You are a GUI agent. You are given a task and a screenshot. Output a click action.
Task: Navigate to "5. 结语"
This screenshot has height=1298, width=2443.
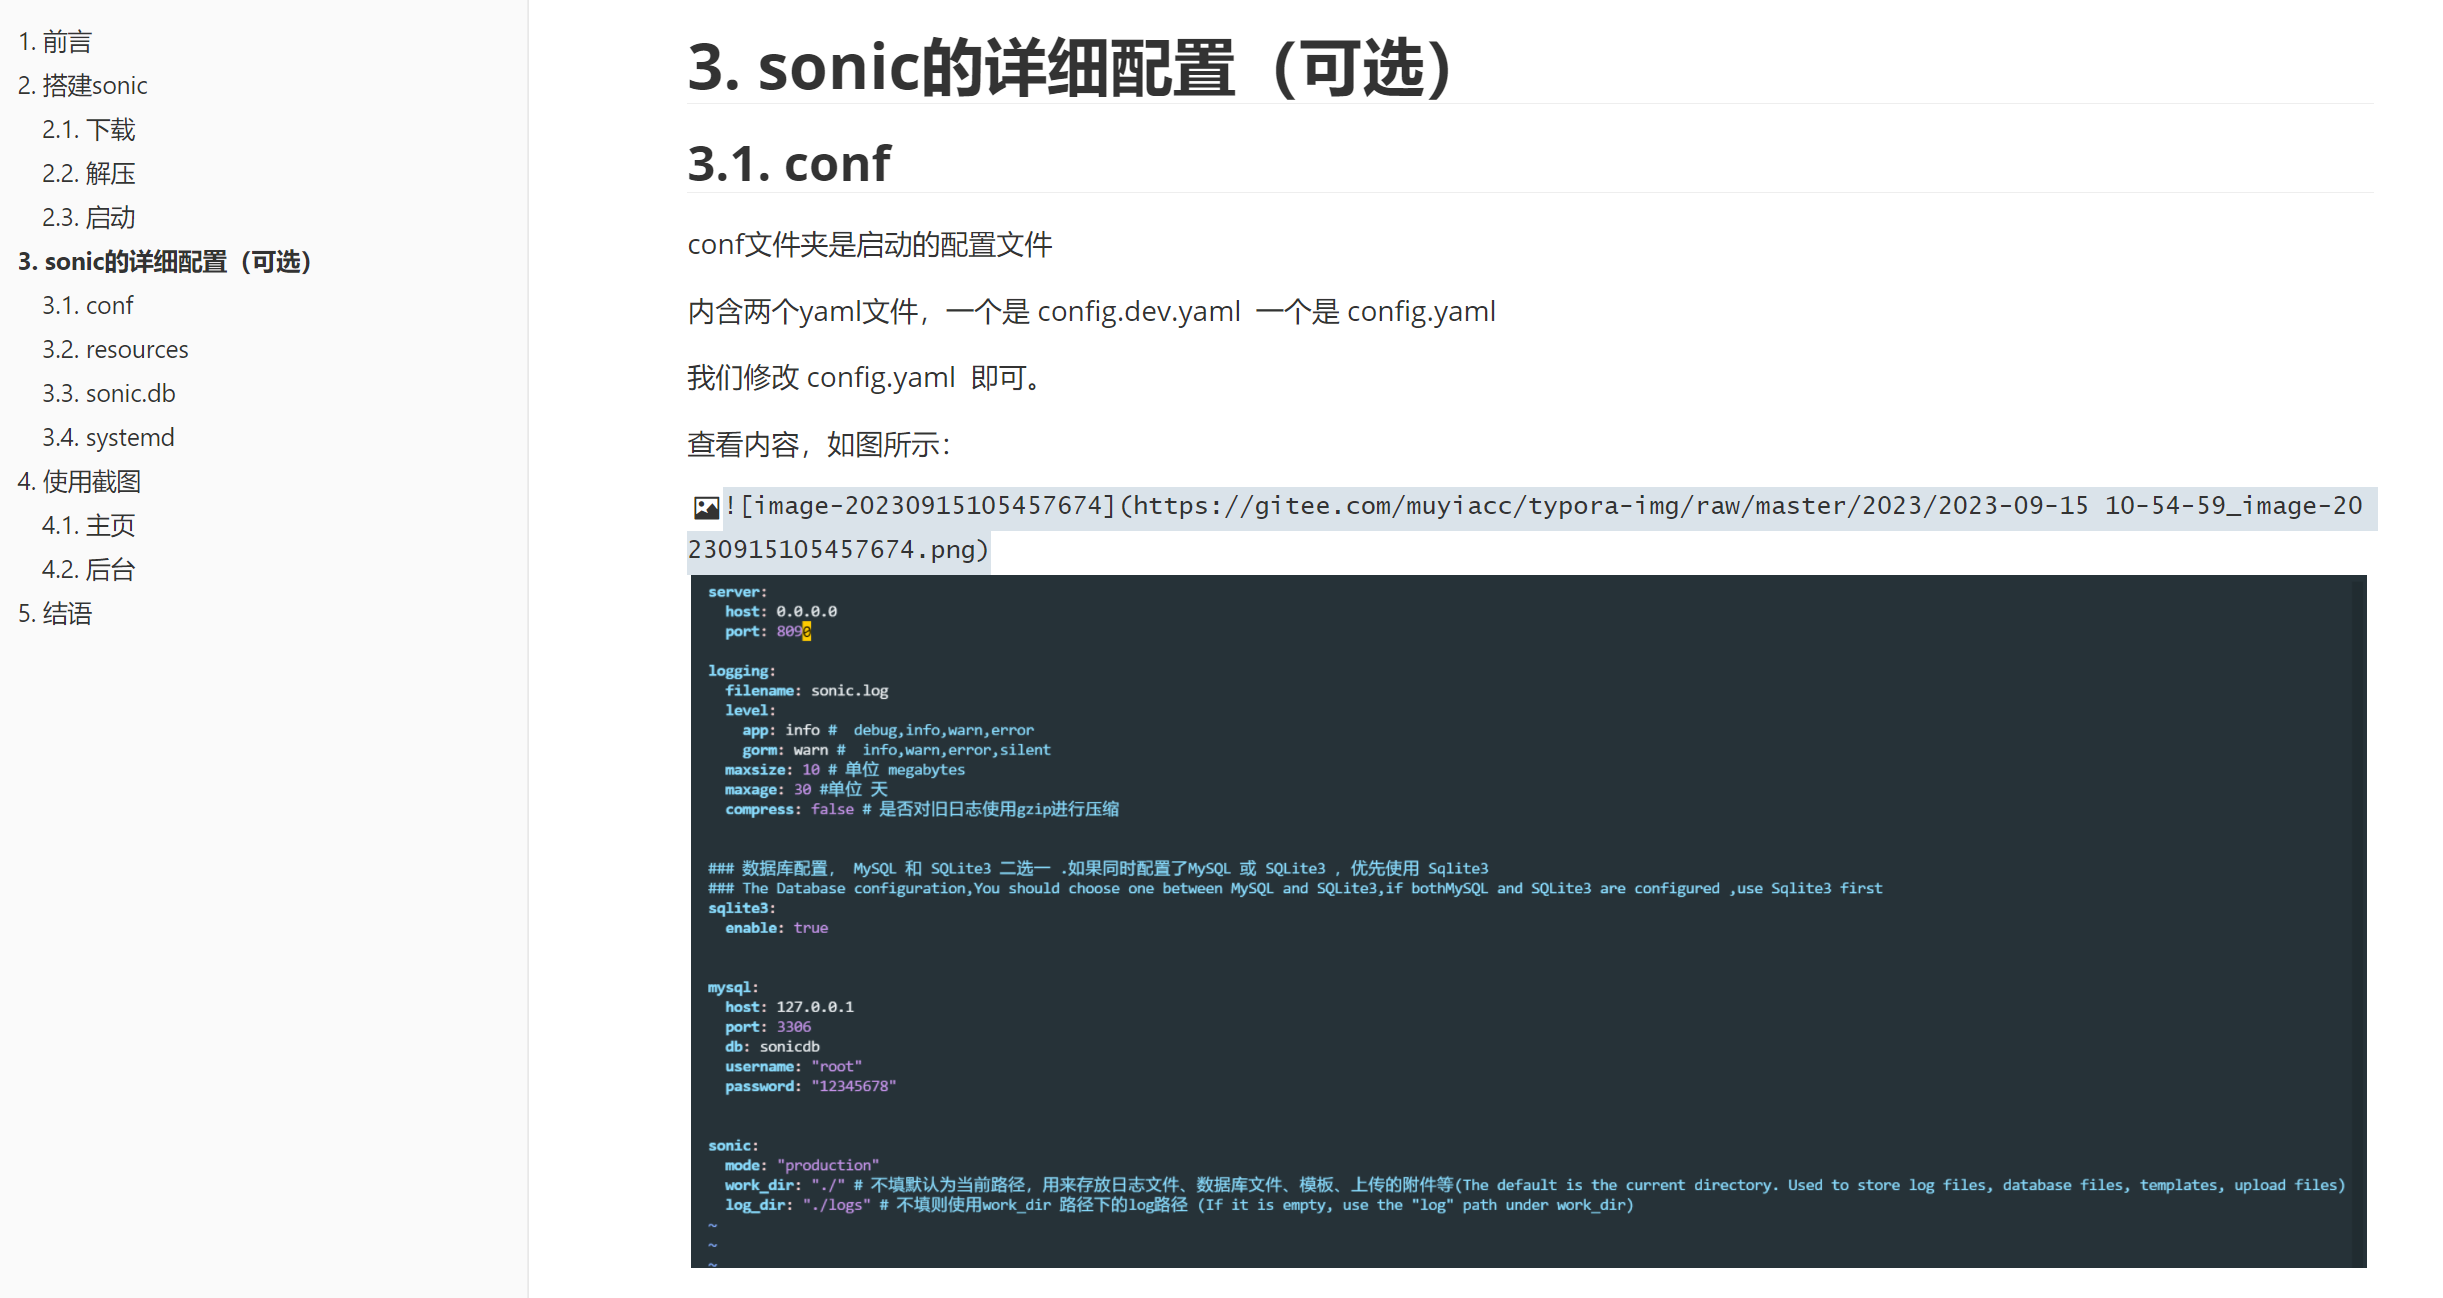point(55,613)
